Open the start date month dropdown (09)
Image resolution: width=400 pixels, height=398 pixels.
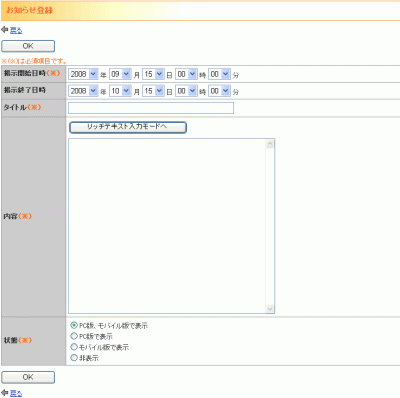coord(120,74)
